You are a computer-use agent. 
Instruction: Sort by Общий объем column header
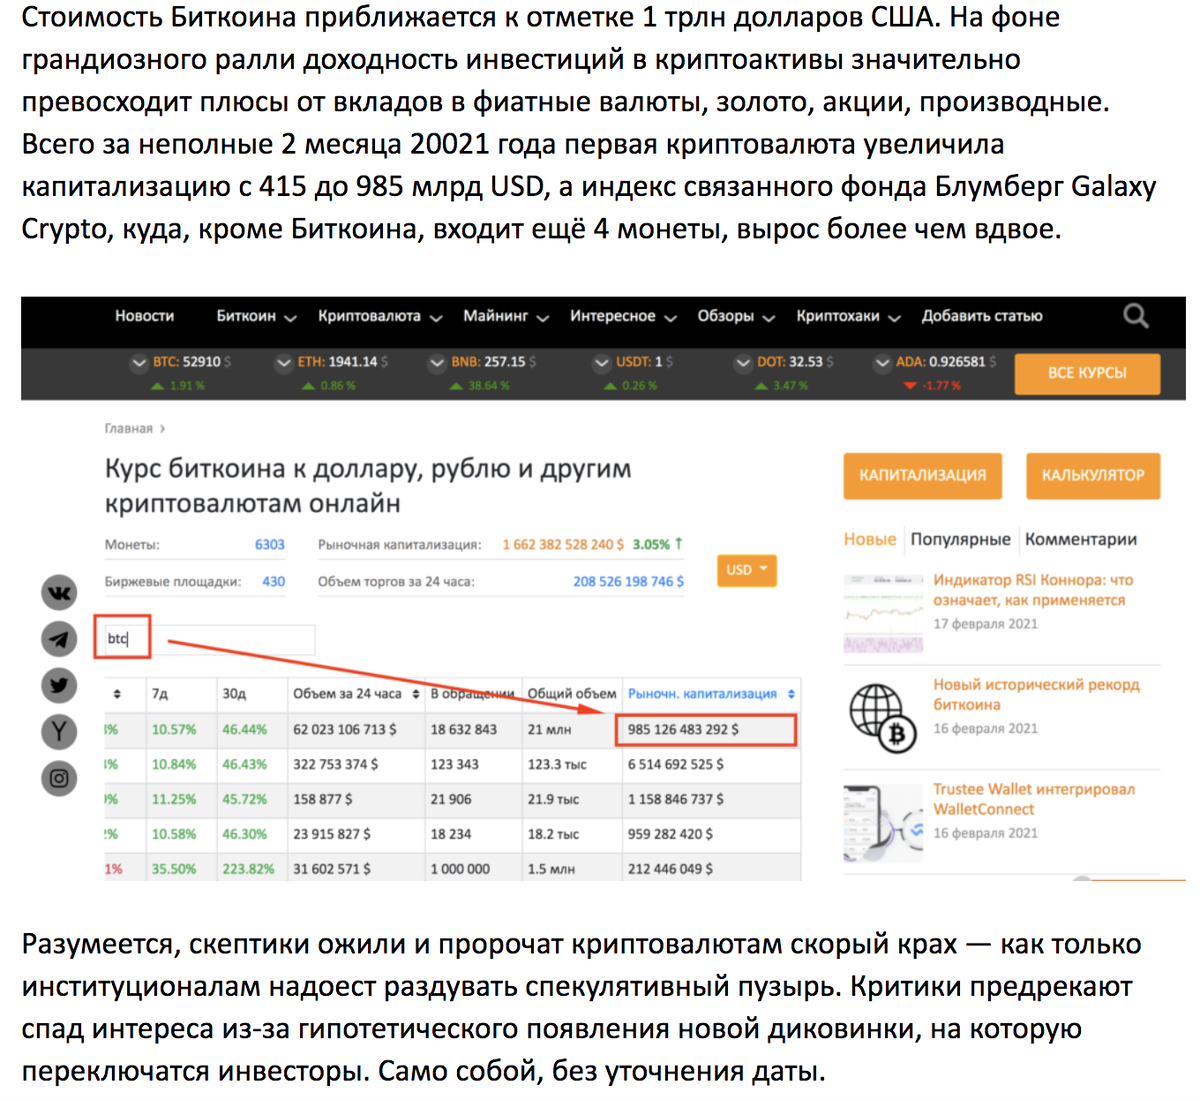point(572,693)
